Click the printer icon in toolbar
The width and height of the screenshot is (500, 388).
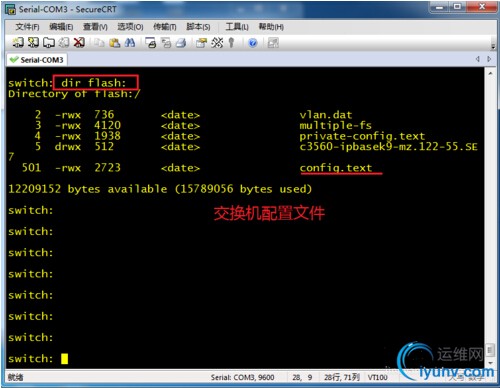(x=181, y=43)
